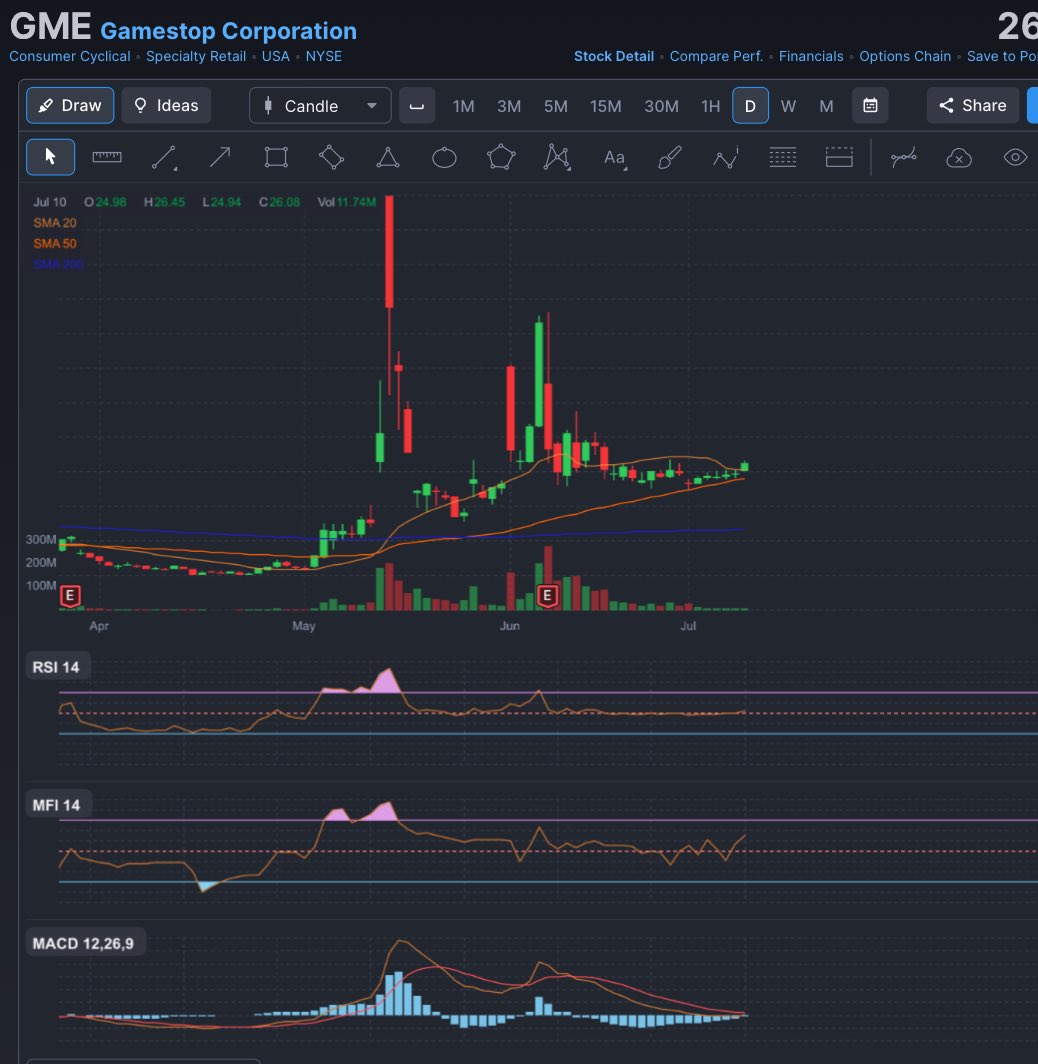Click the June earnings E marker
Image resolution: width=1038 pixels, height=1064 pixels.
[547, 596]
